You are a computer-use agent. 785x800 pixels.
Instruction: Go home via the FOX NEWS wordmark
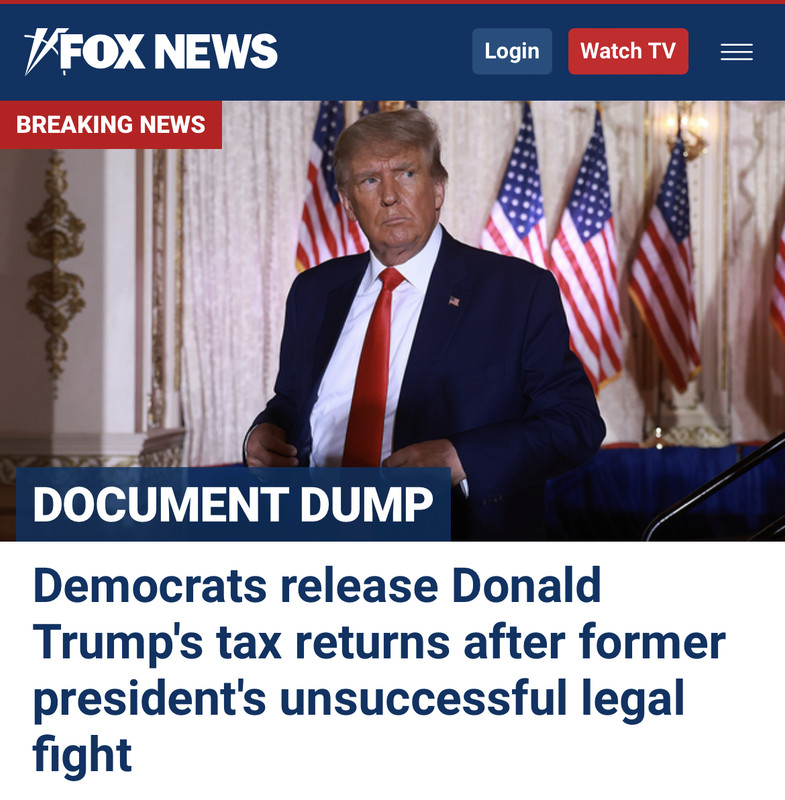tap(169, 51)
